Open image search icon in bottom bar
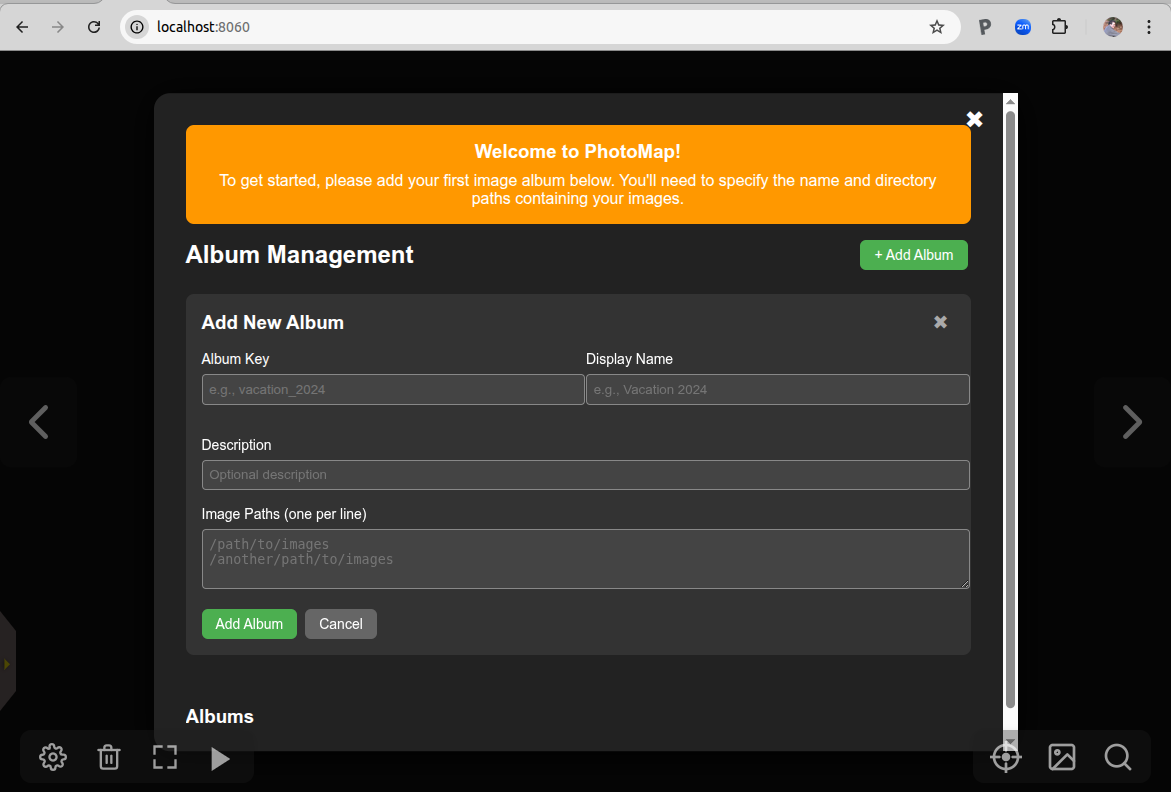Image resolution: width=1171 pixels, height=792 pixels. pos(1062,757)
